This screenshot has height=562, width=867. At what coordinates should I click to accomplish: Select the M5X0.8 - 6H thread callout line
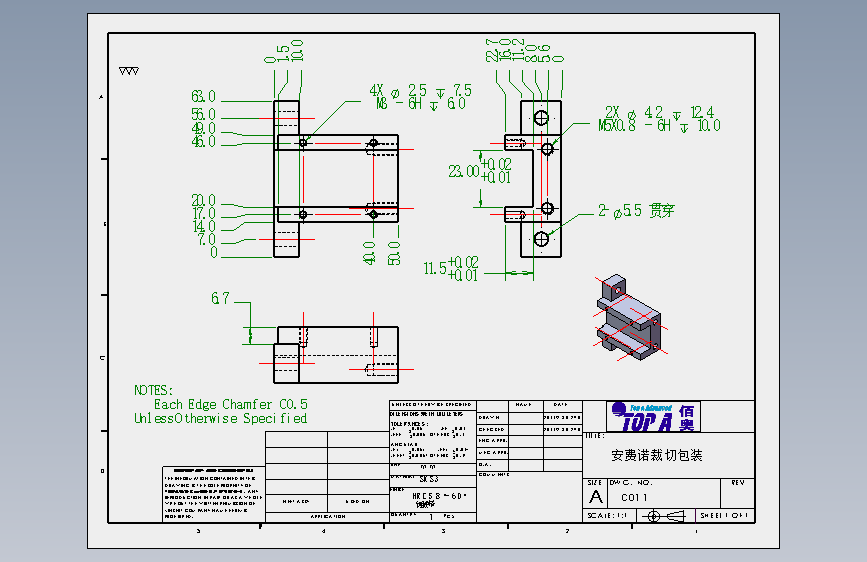pos(659,126)
